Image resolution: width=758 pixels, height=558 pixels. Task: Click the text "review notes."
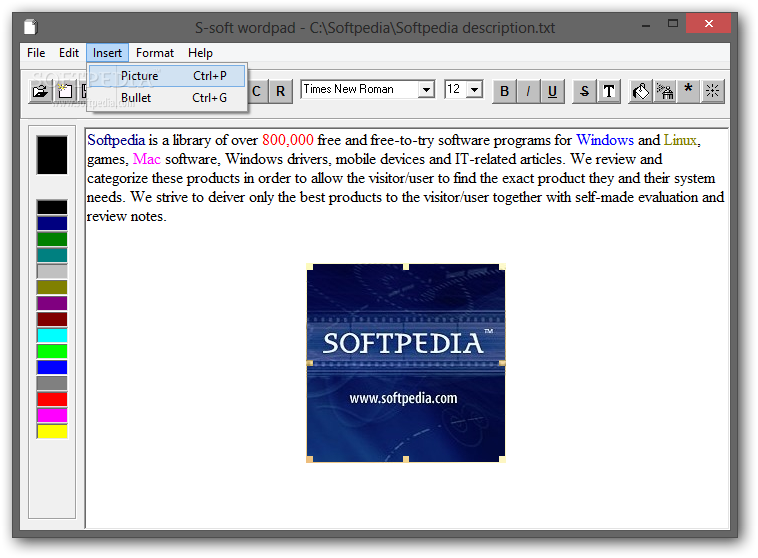point(127,217)
